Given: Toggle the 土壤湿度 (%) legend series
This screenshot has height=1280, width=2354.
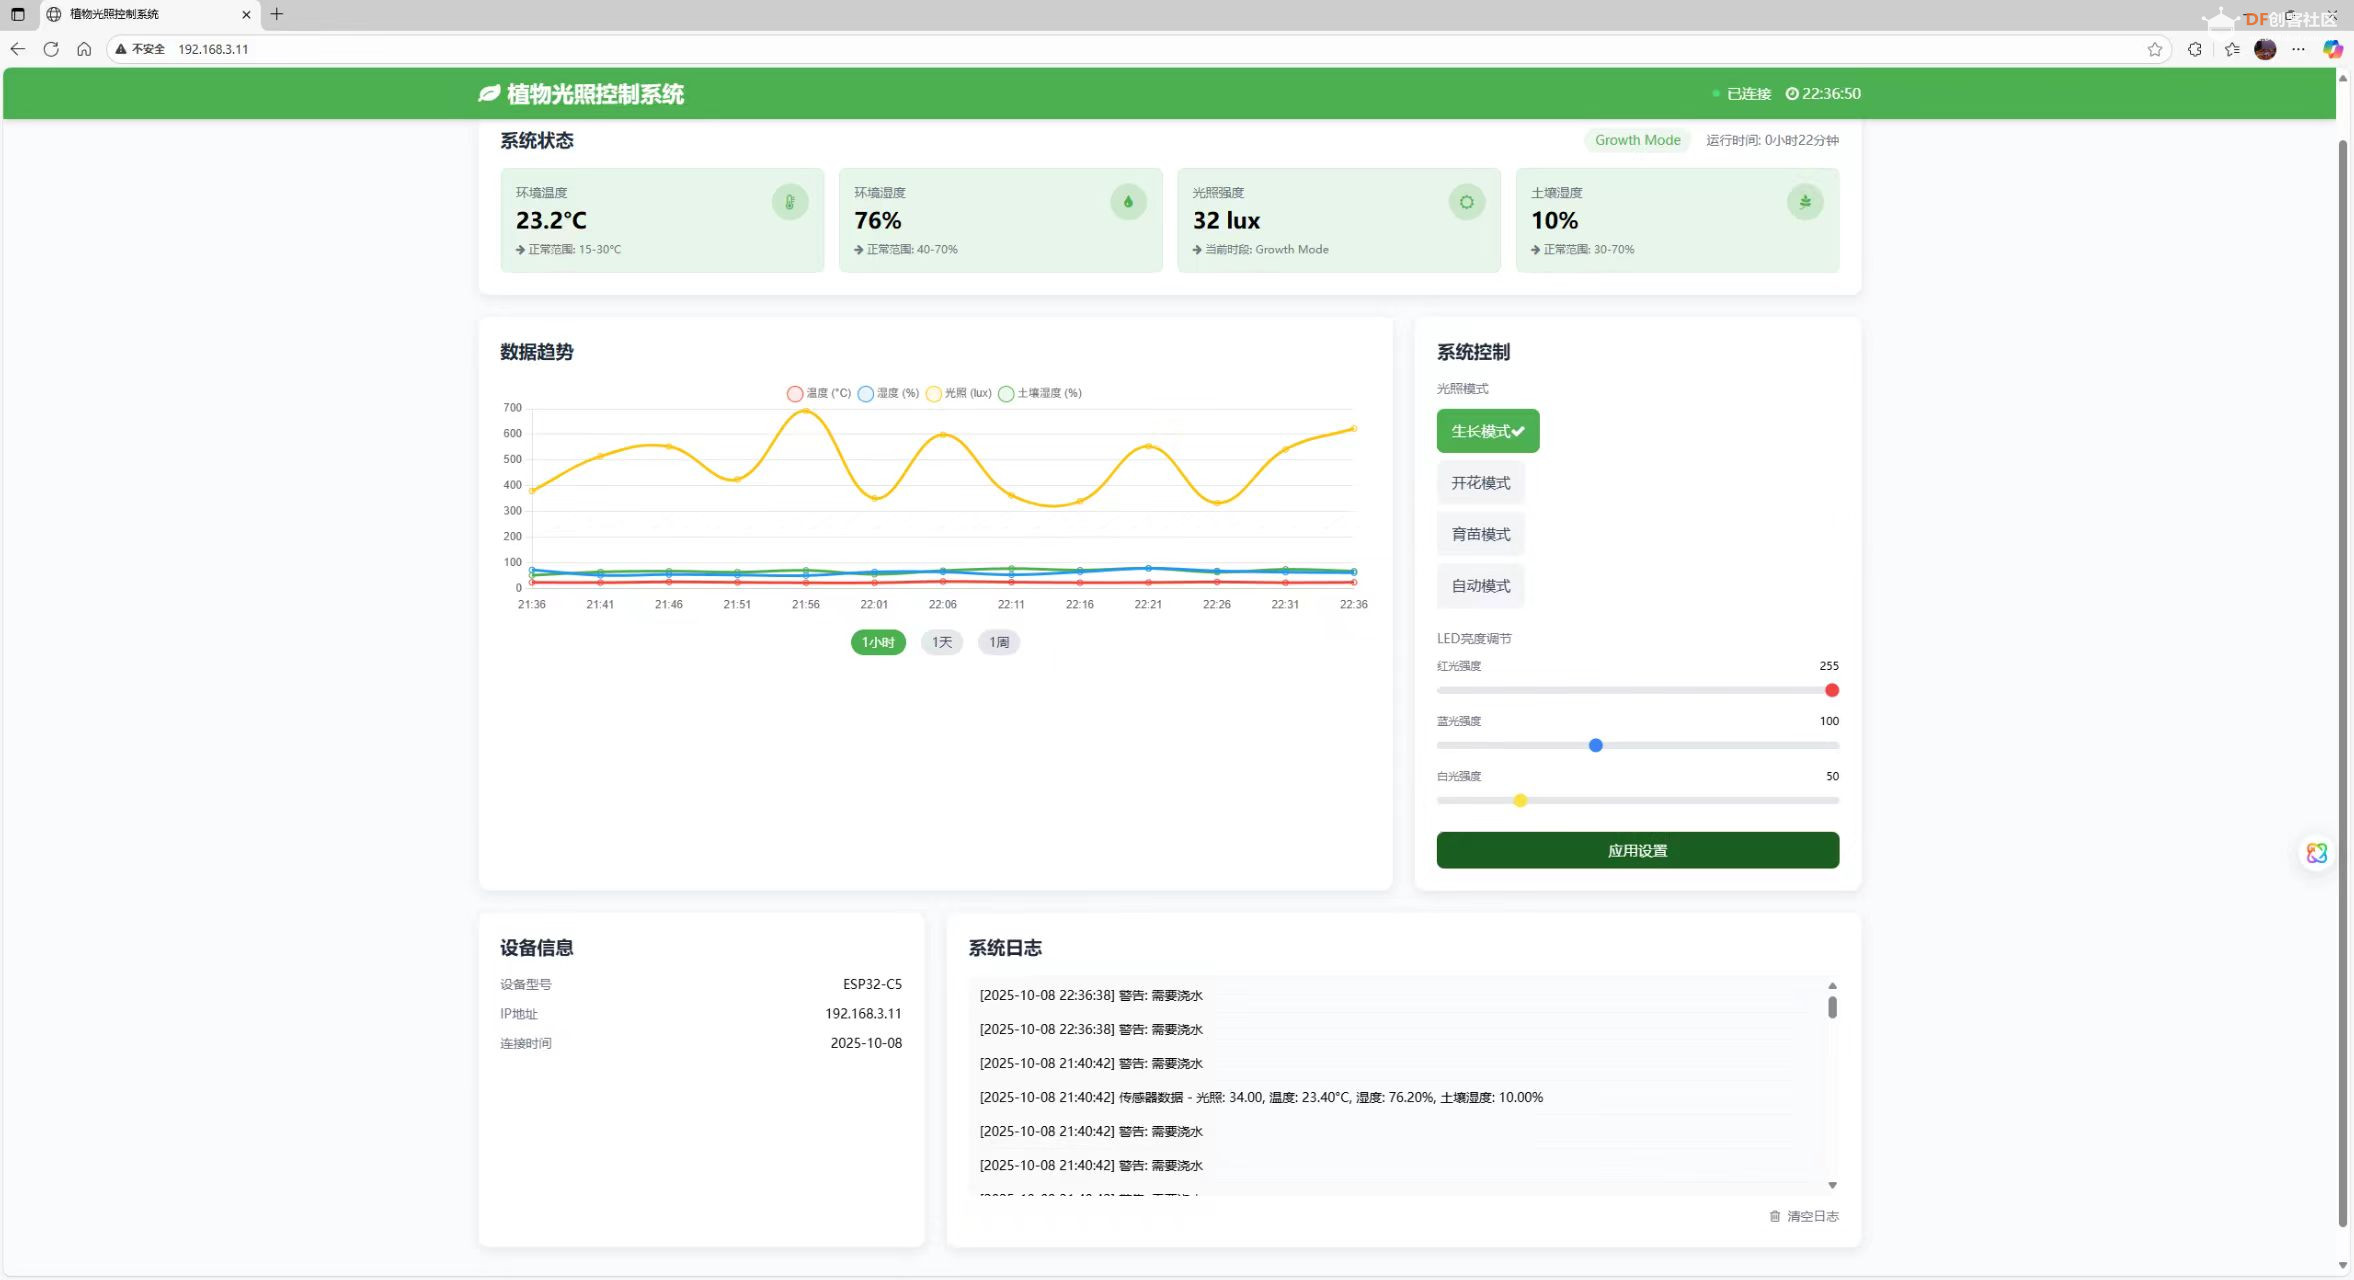Looking at the screenshot, I should point(1040,393).
